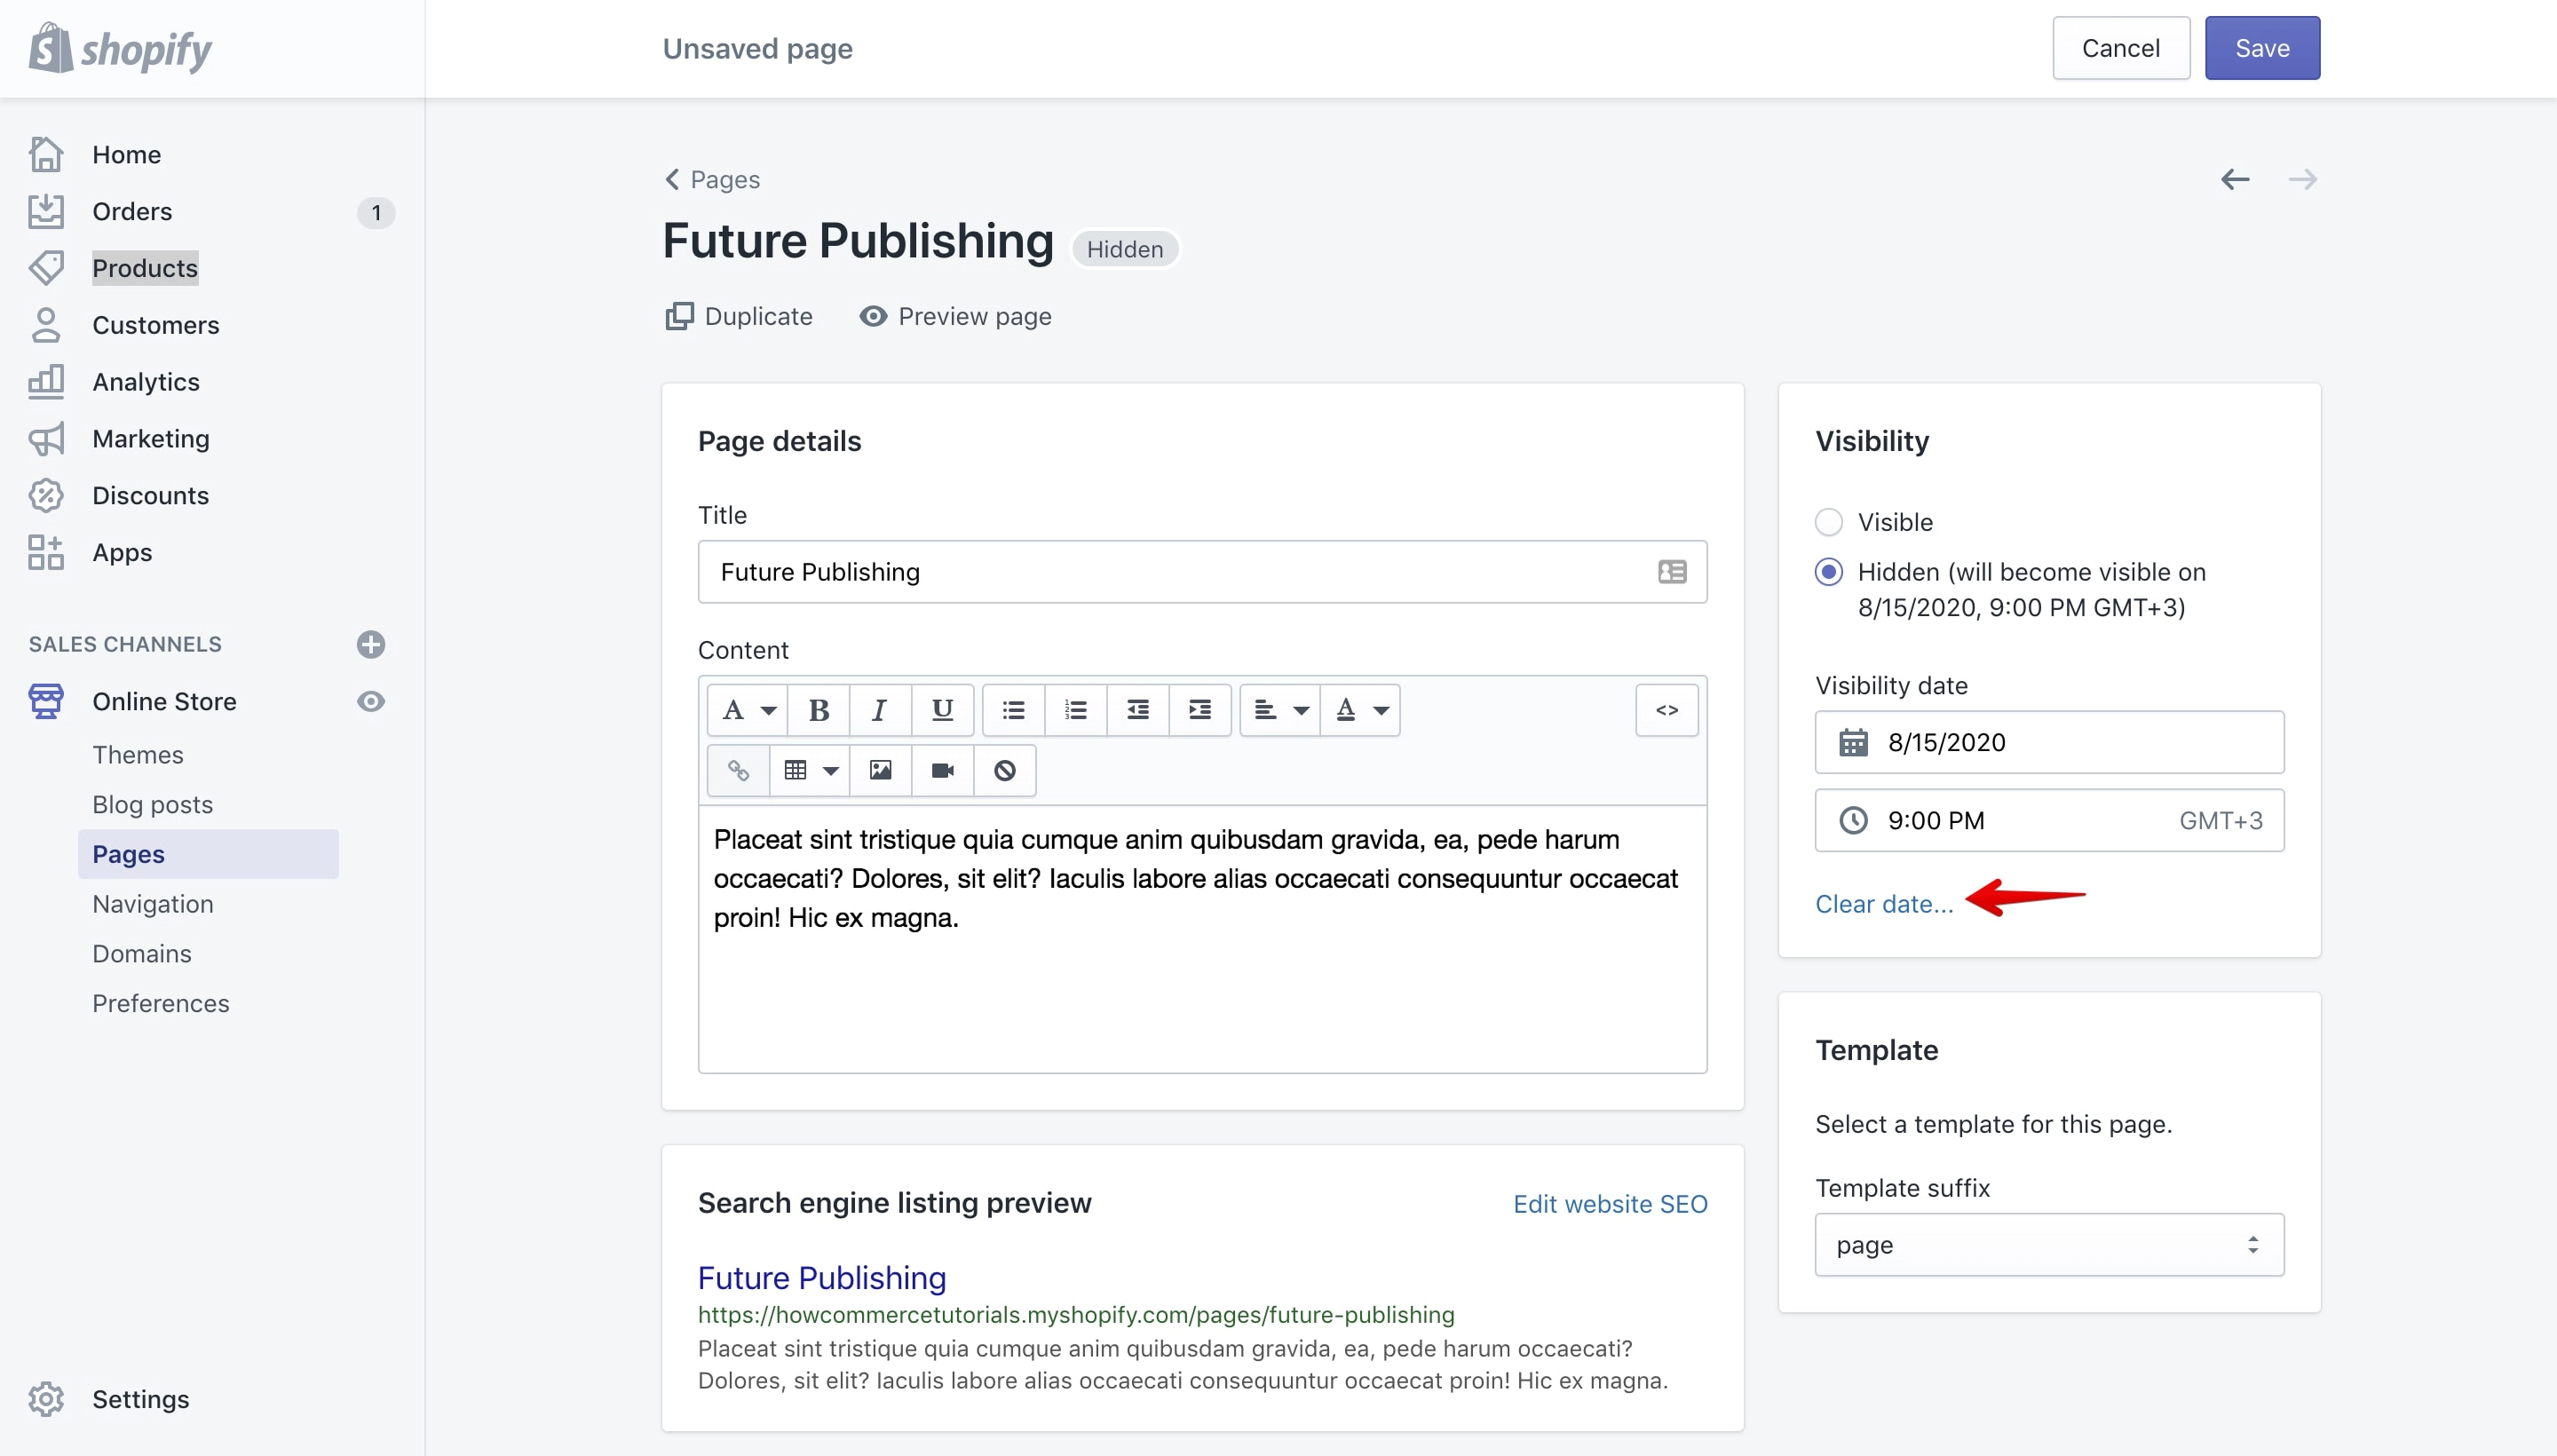Open Customers in sidebar

tap(155, 325)
